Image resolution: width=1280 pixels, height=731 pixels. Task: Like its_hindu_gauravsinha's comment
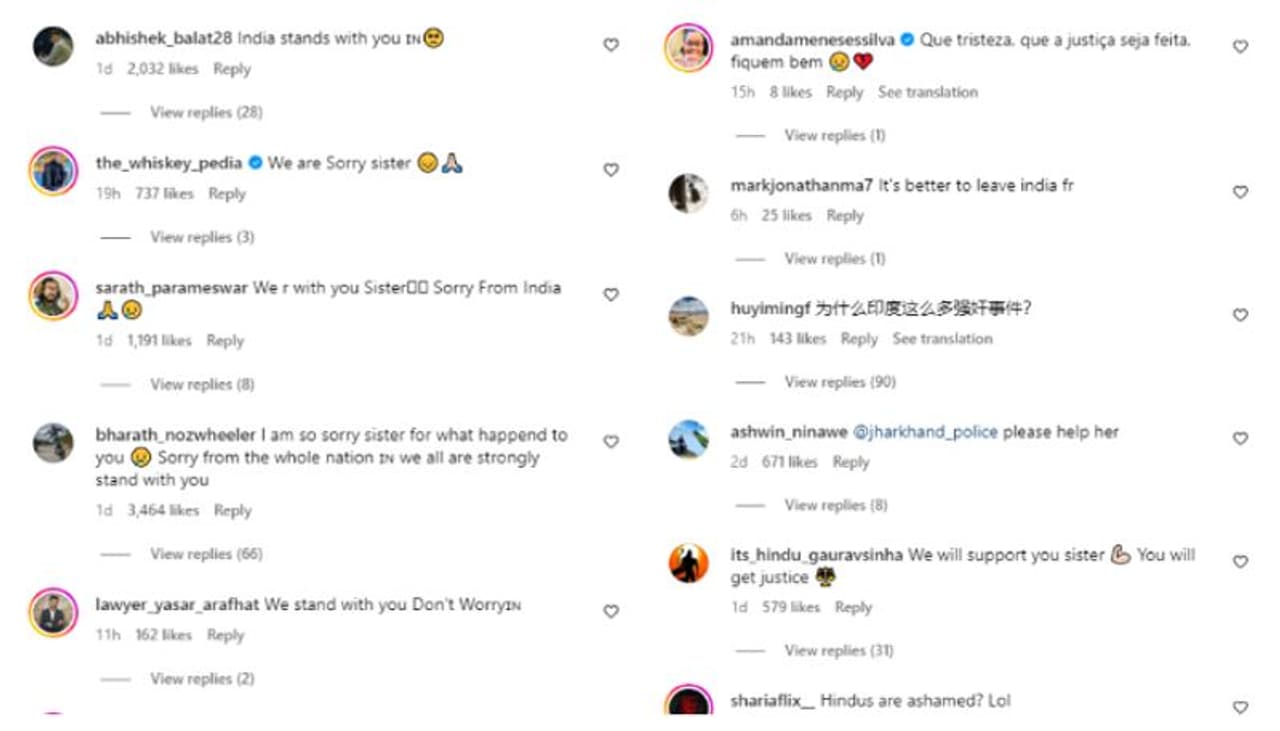tap(1240, 562)
